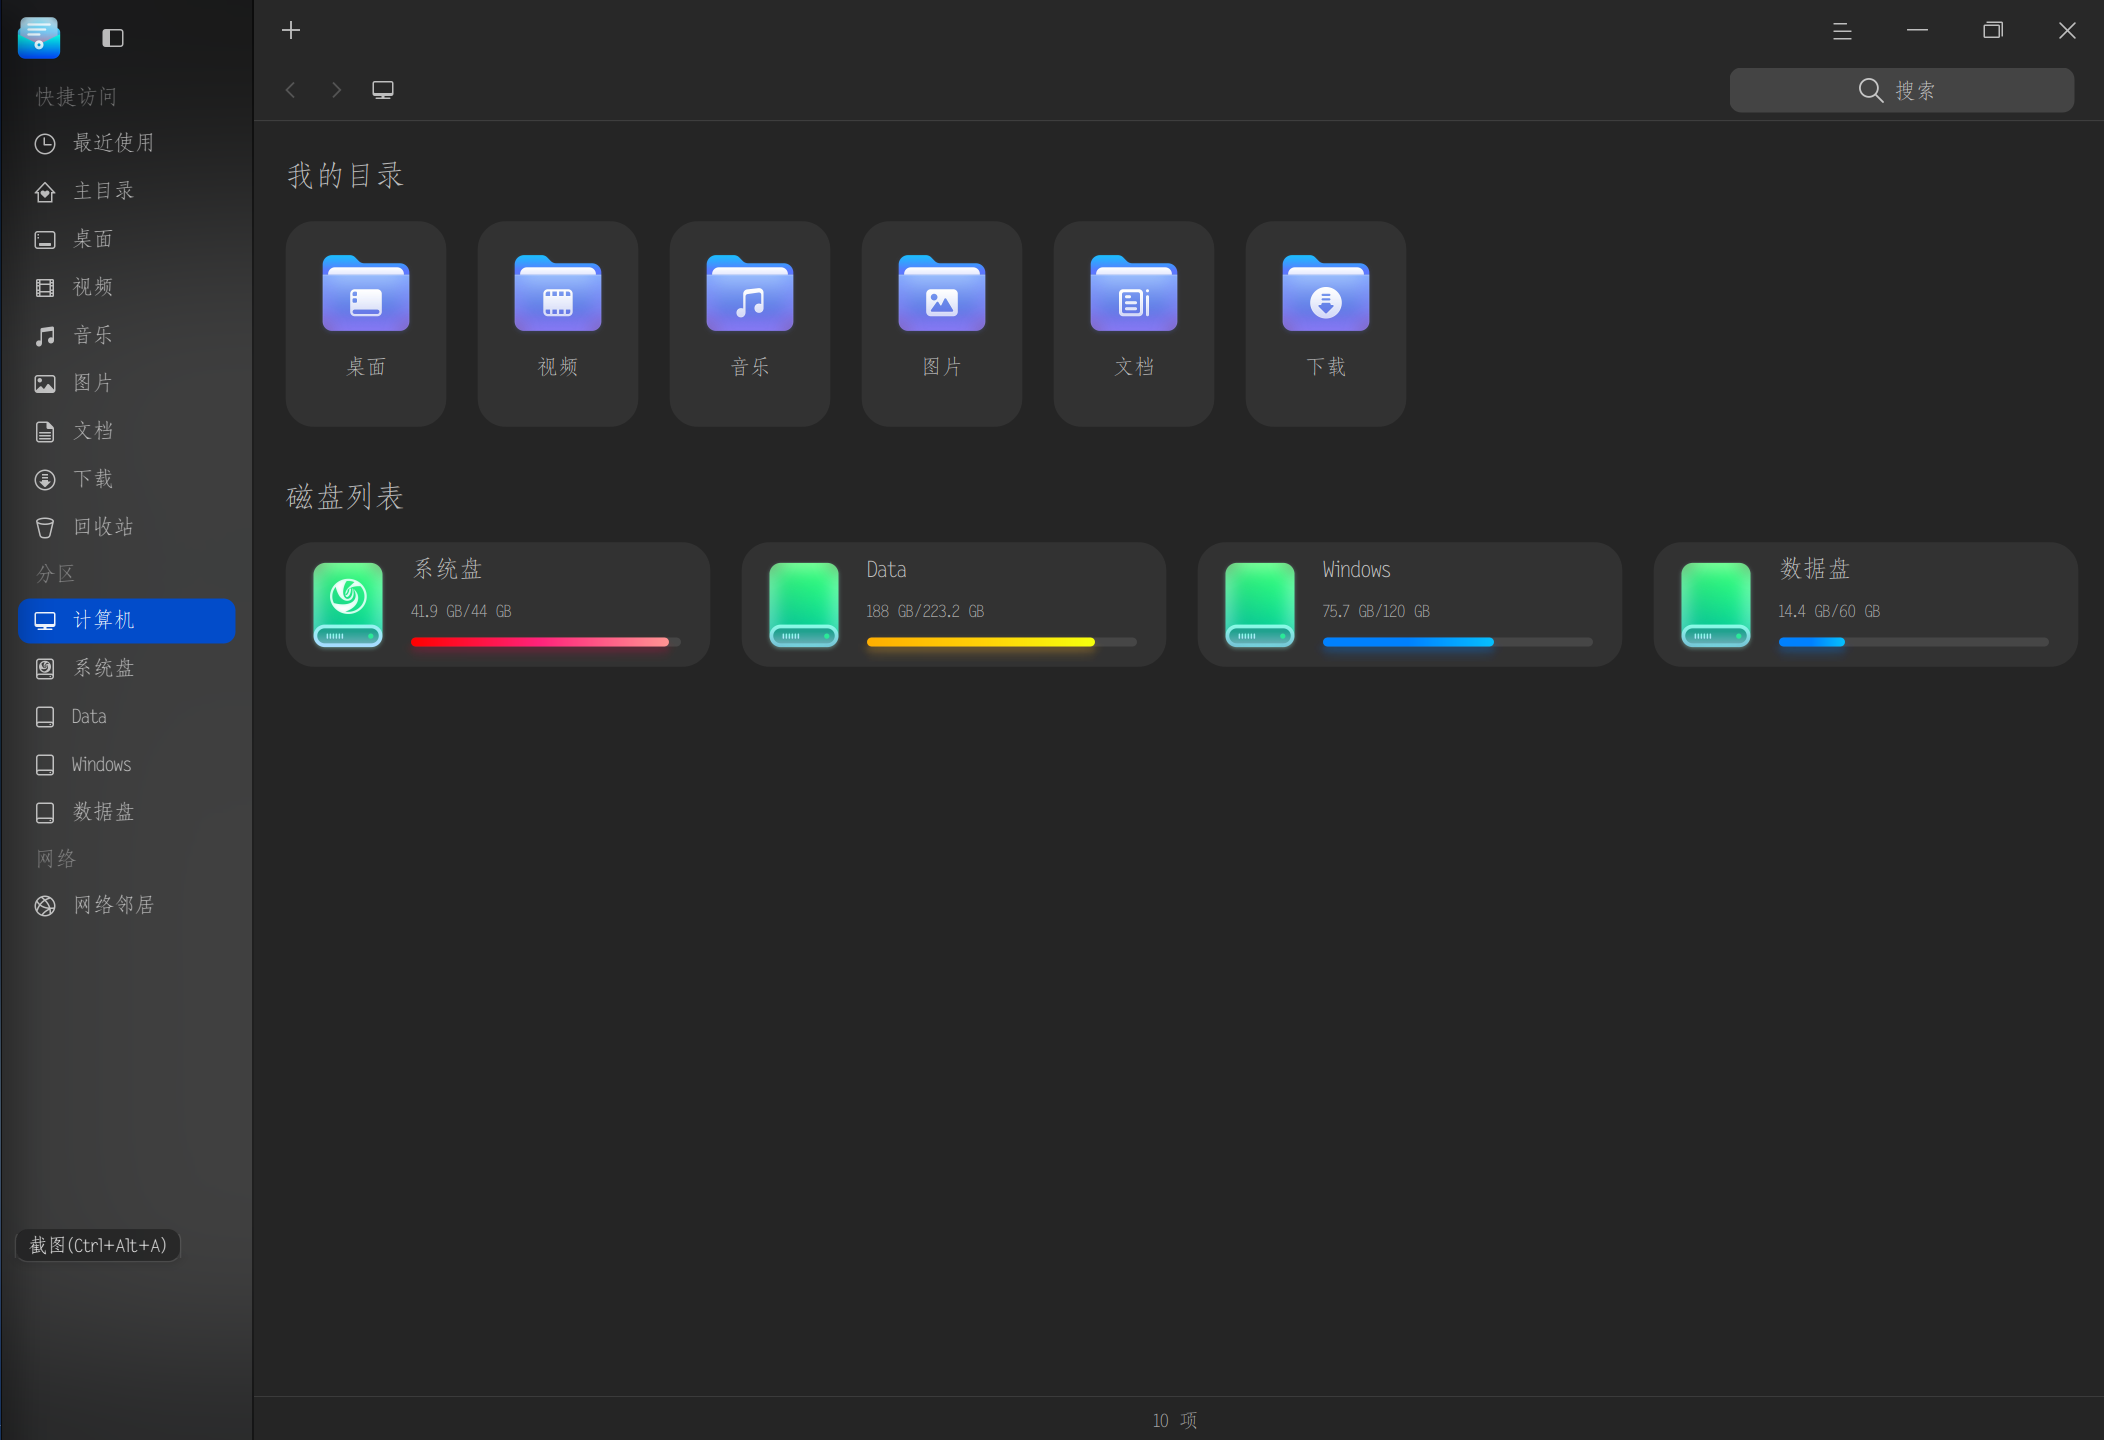Image resolution: width=2104 pixels, height=1440 pixels.
Task: Open Data partition in sidebar
Action: [x=126, y=716]
